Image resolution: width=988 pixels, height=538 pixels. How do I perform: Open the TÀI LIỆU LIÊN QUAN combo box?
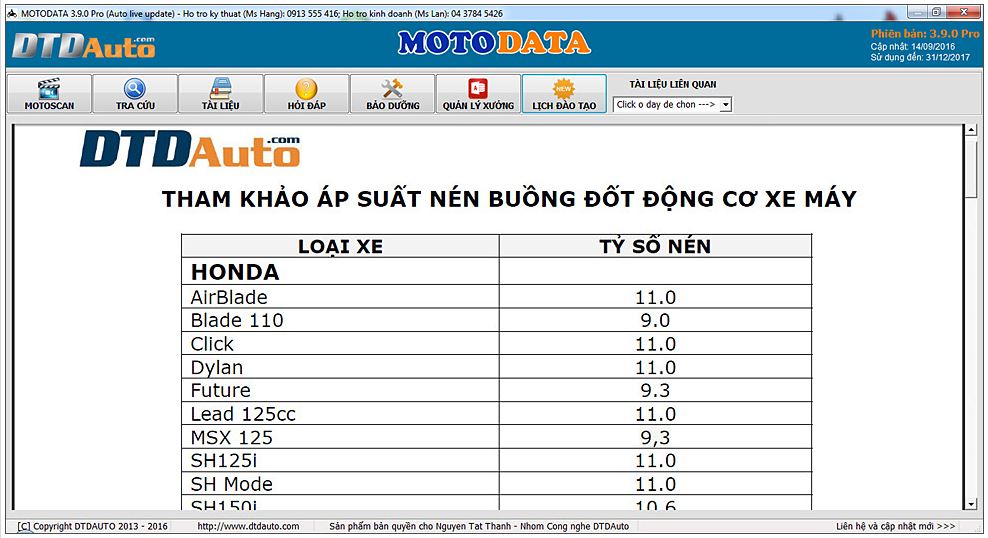672,105
